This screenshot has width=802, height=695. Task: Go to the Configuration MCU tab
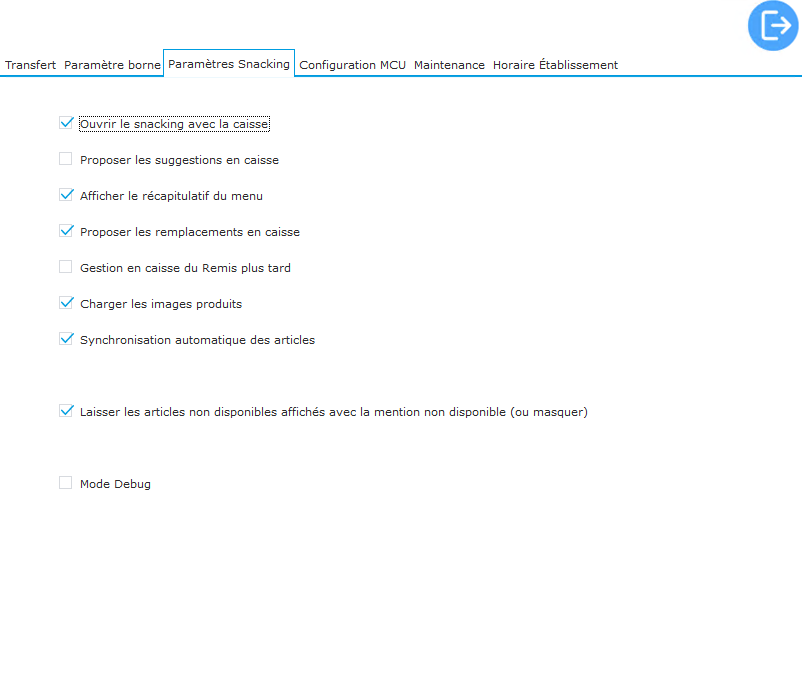353,65
